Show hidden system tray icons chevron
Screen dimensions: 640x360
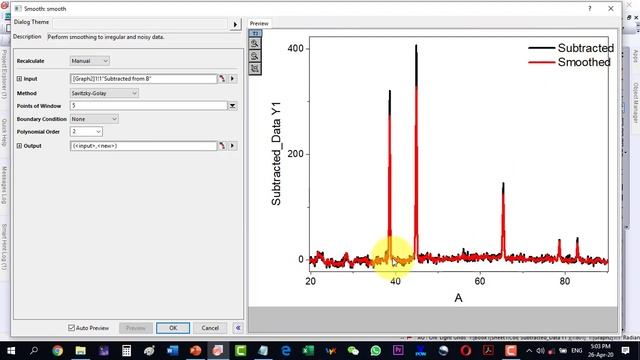[529, 351]
